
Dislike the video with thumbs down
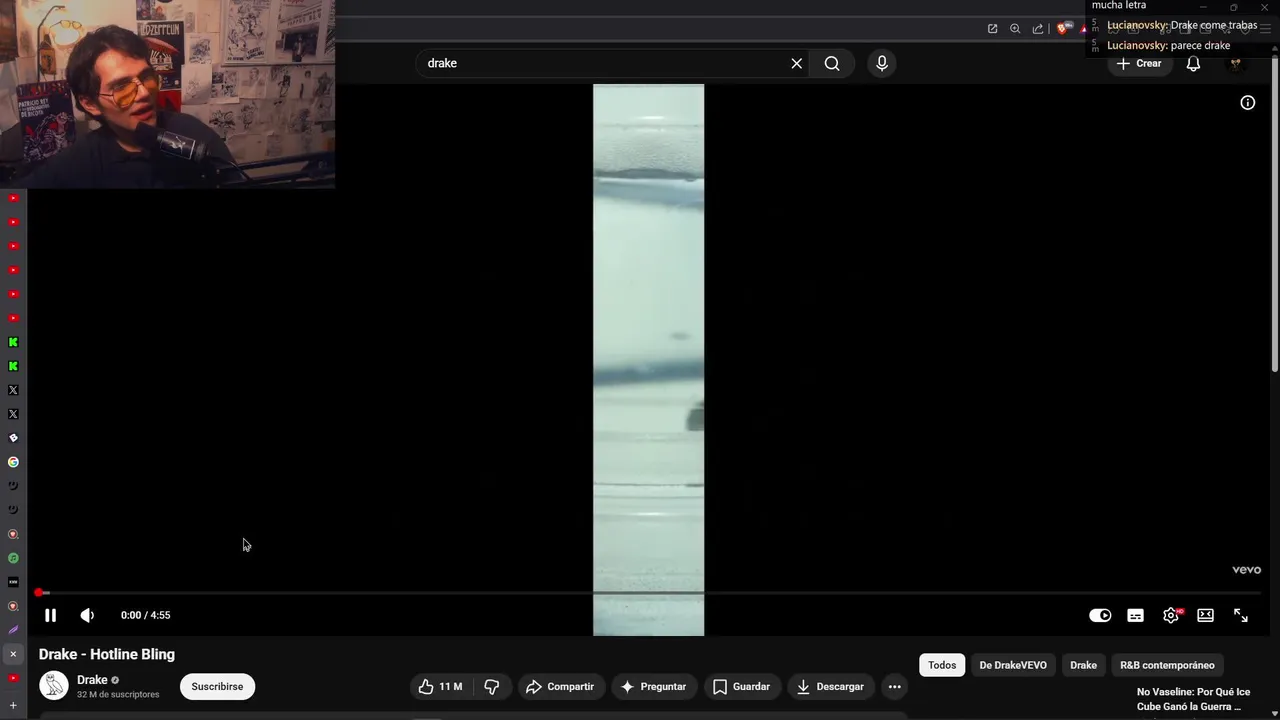(491, 687)
